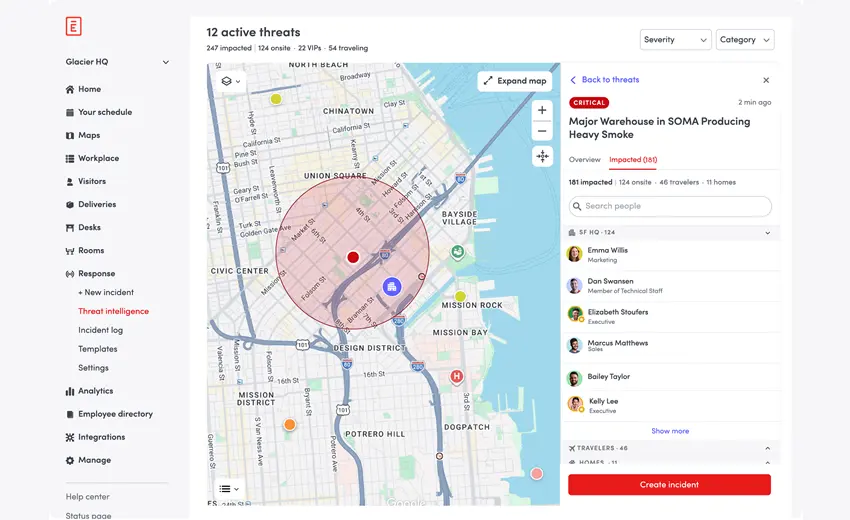This screenshot has width=850, height=520.
Task: Open the Help center link
Action: point(87,497)
